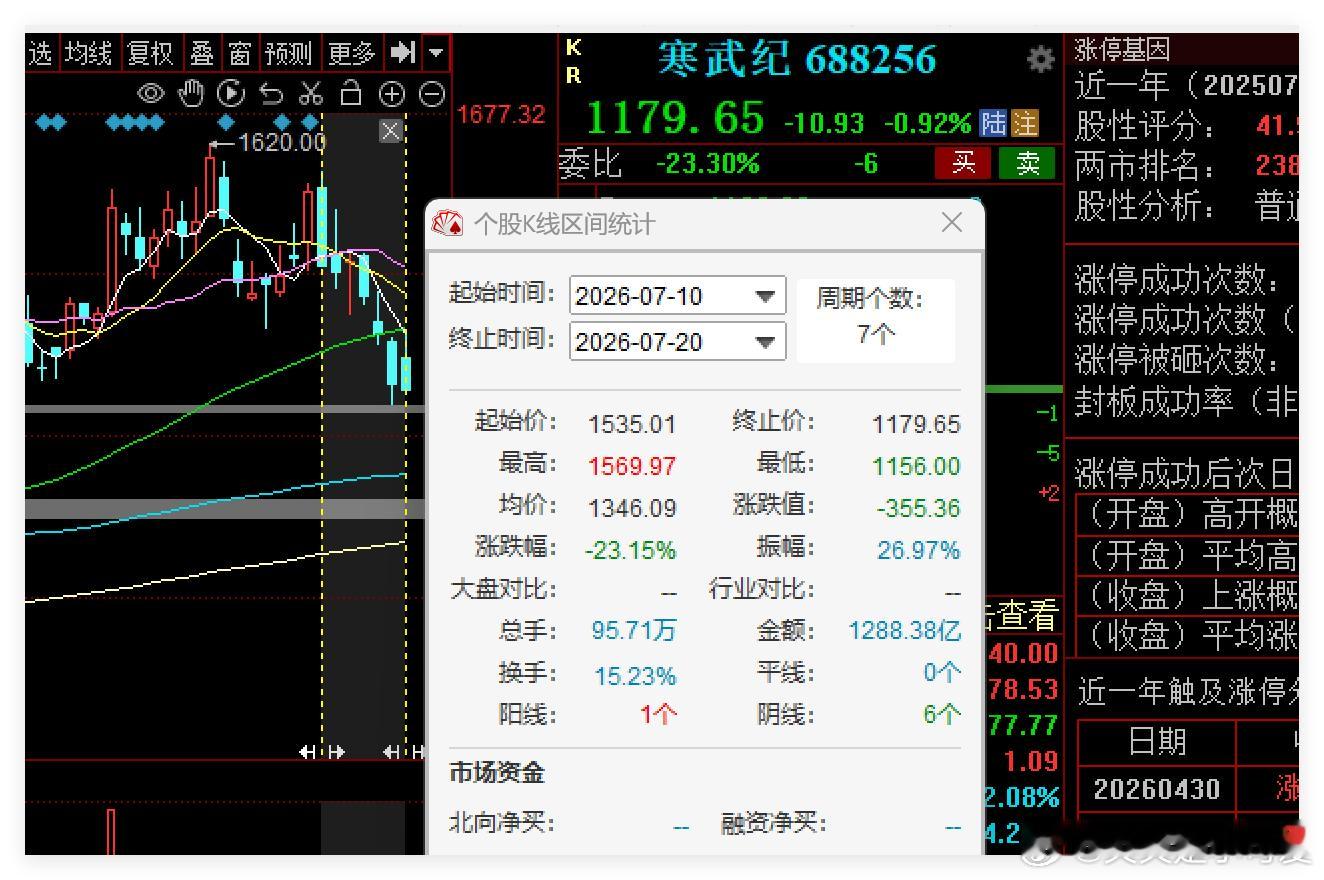
Task: Click the 1620.00 high price label
Action: tap(282, 143)
